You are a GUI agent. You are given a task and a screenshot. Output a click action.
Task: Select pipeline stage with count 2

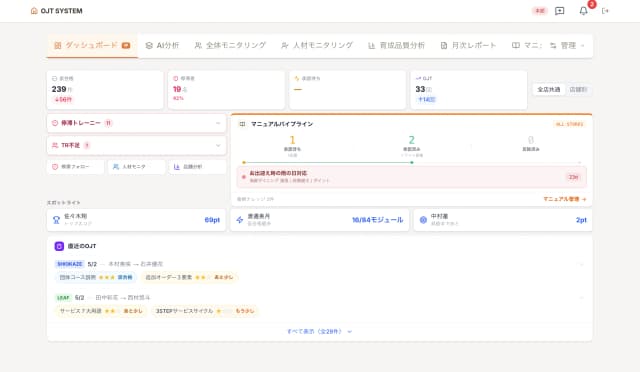(411, 146)
